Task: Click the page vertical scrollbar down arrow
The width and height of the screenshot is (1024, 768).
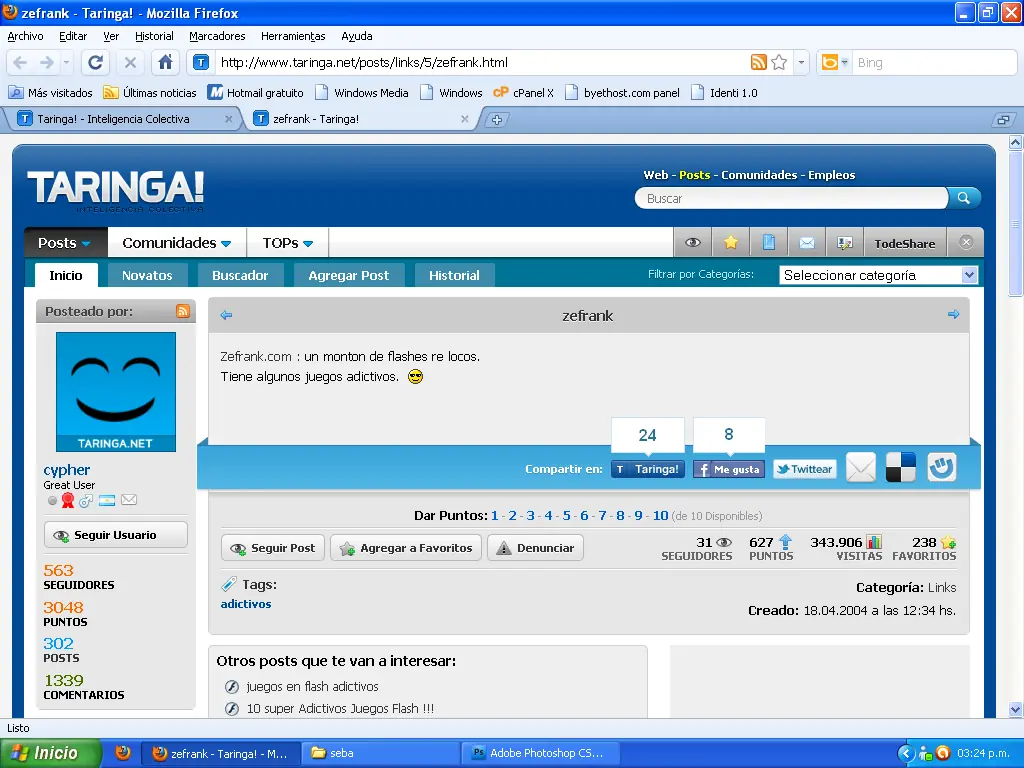Action: point(1015,709)
